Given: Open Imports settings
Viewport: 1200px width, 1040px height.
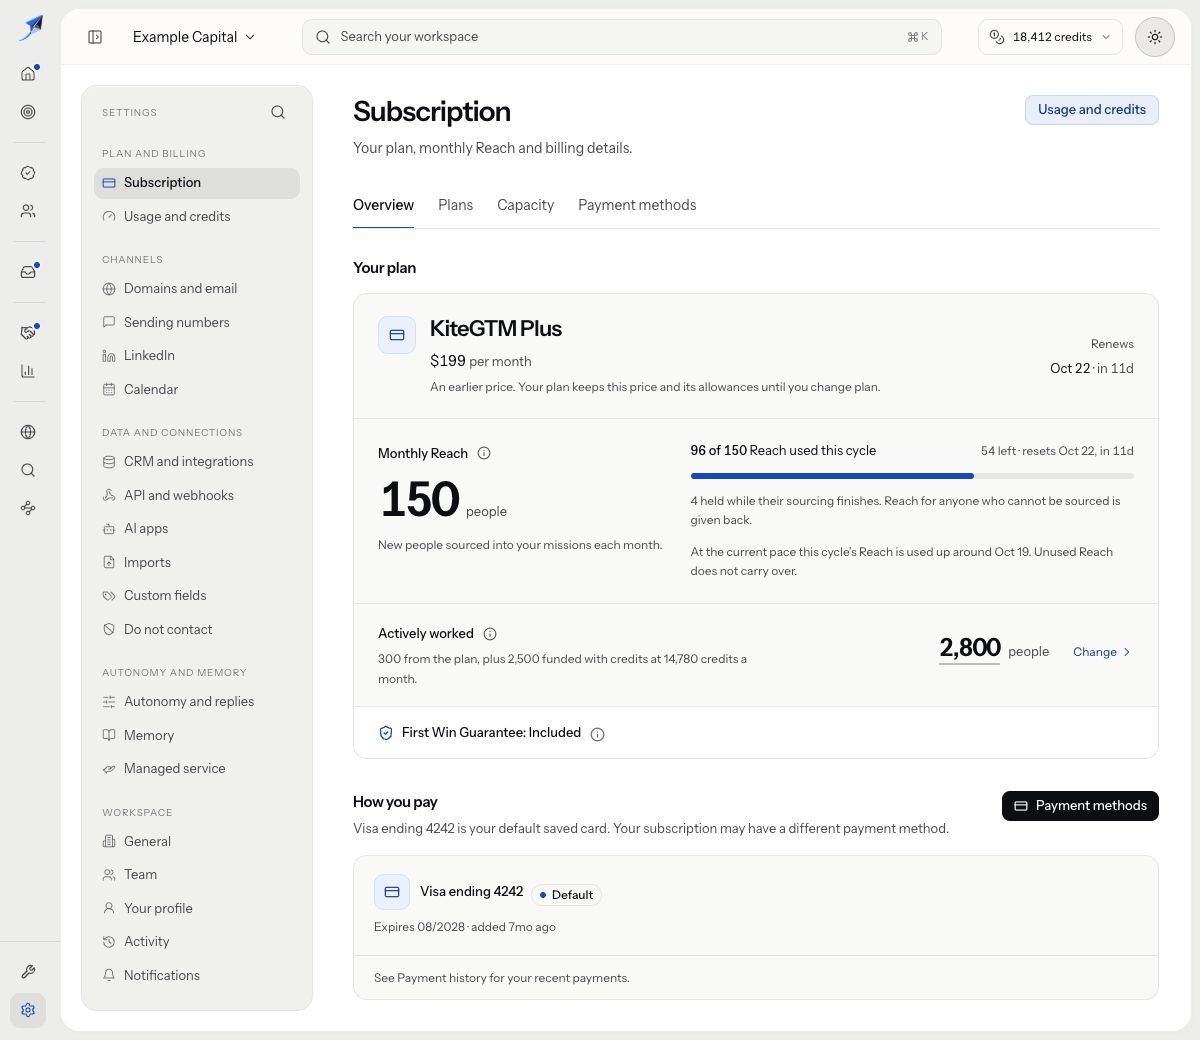Looking at the screenshot, I should [197, 563].
